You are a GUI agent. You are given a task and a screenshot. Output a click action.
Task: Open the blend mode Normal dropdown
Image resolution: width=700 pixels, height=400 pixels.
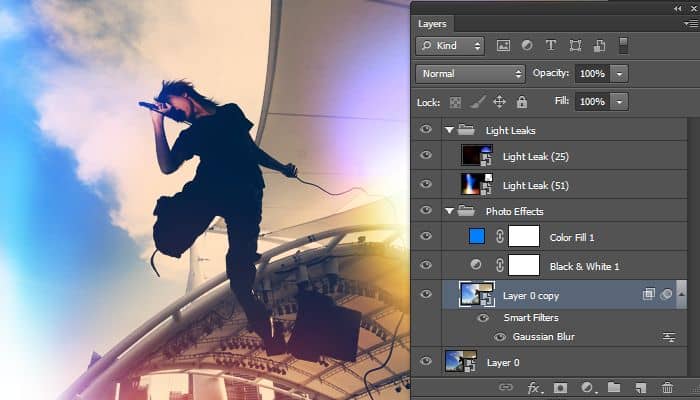coord(470,74)
